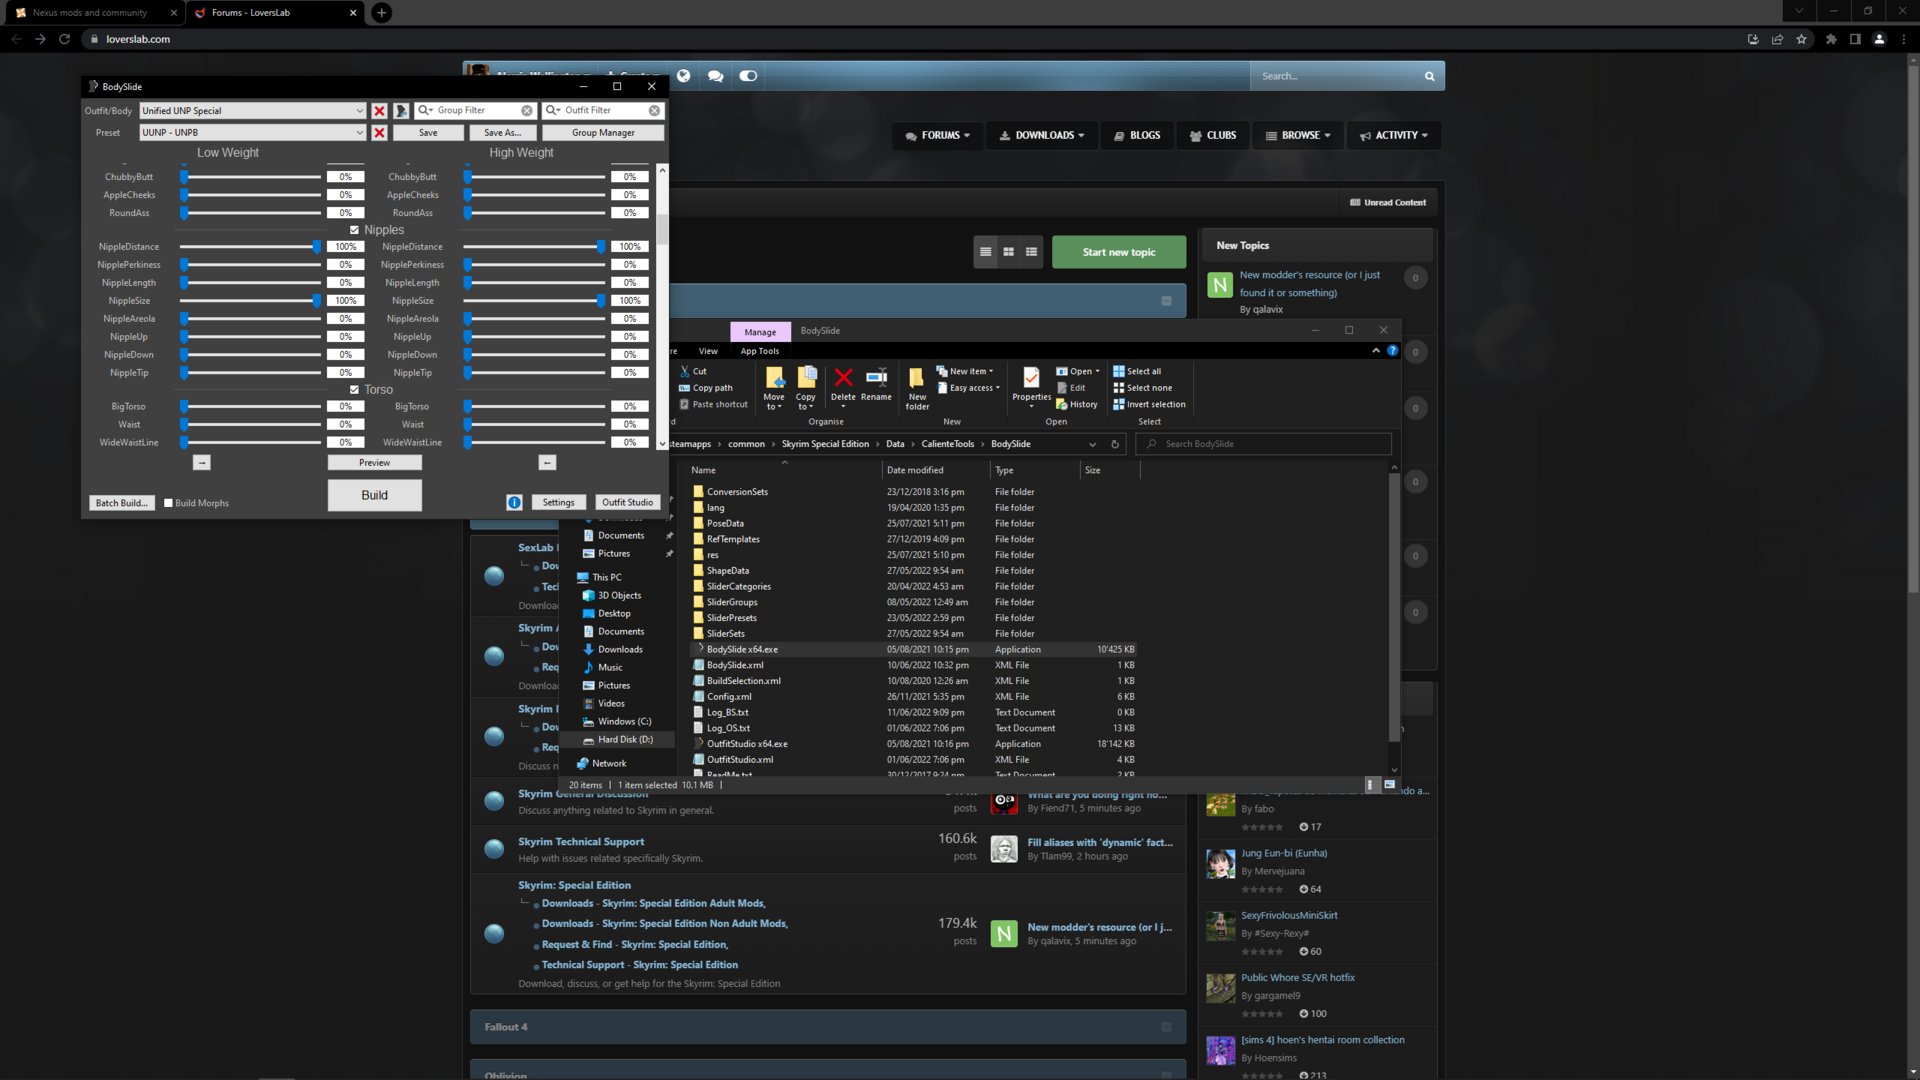Delete the UUNP - UNPB preset with red X
This screenshot has width=1920, height=1080.
(x=379, y=132)
